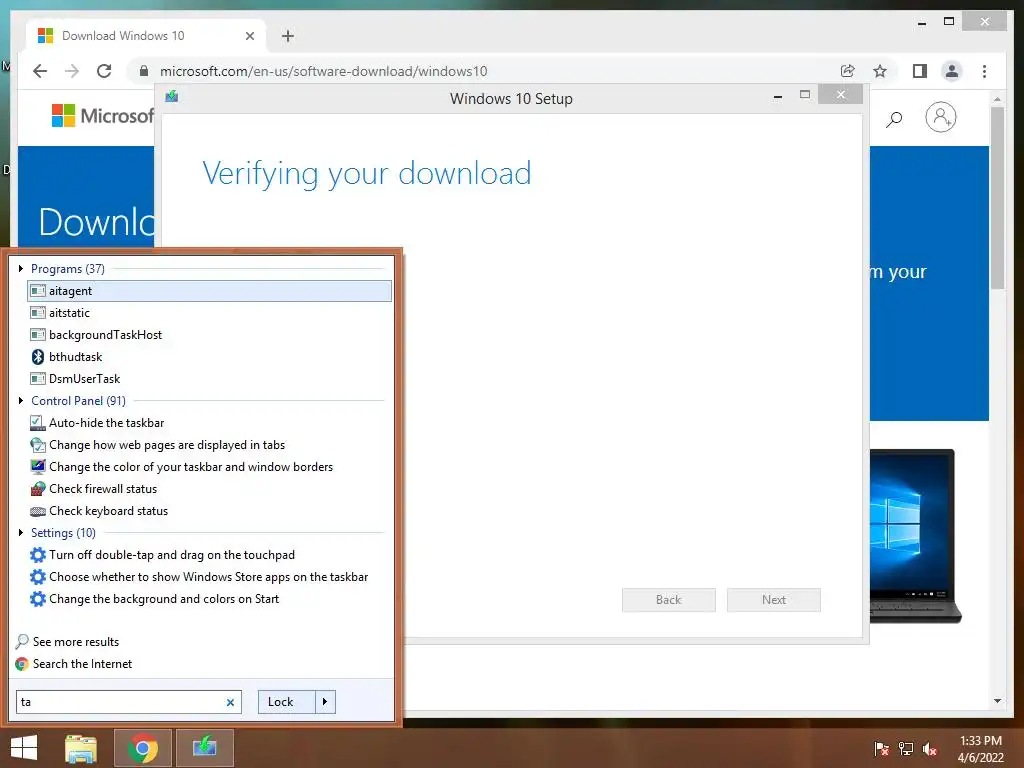Collapse the Control Panel (91) group

coord(21,400)
